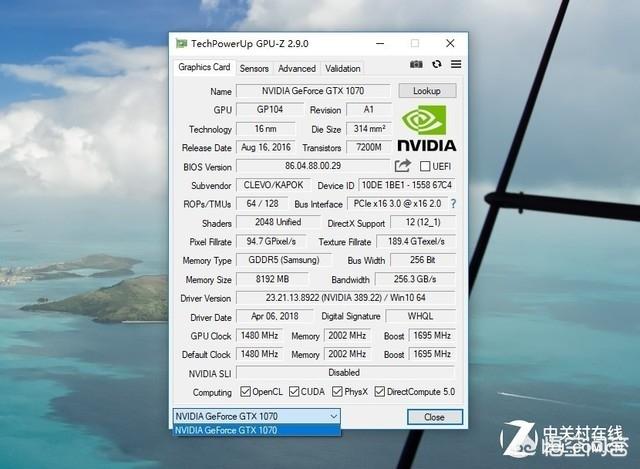Click the Shaders value 2048 Unified
Image resolution: width=640 pixels, height=469 pixels.
point(278,222)
